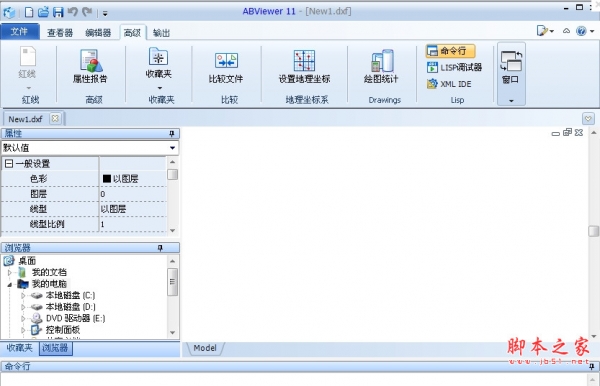The width and height of the screenshot is (600, 386).
Task: Select 桌面 in the browser tree
Action: [x=27, y=261]
